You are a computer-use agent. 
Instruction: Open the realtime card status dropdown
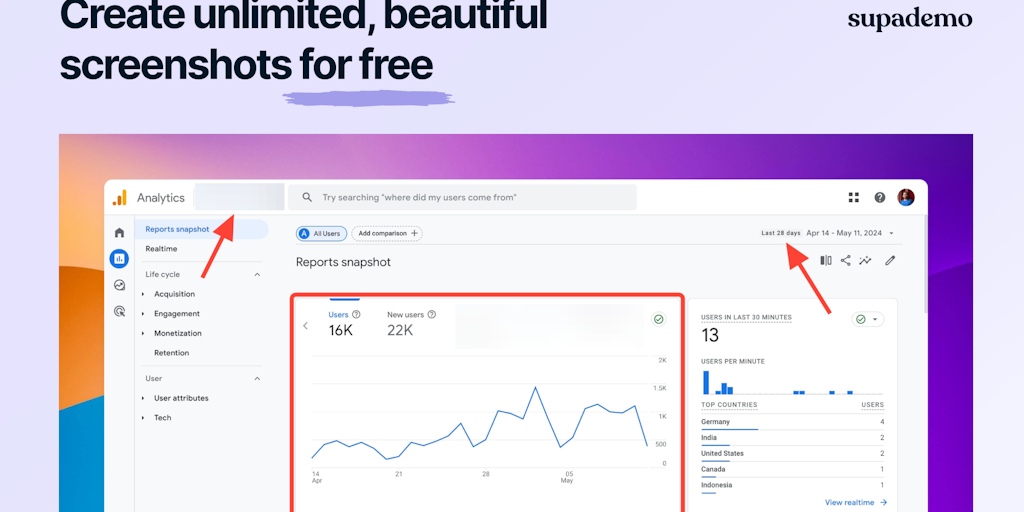867,319
